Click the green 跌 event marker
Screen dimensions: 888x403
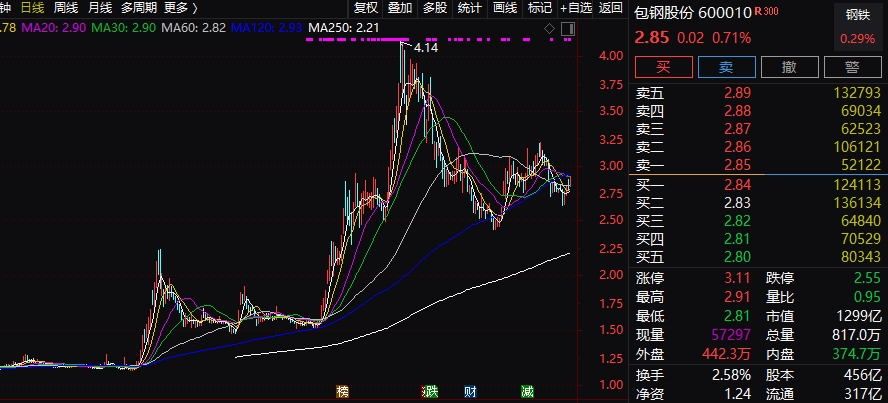431,391
